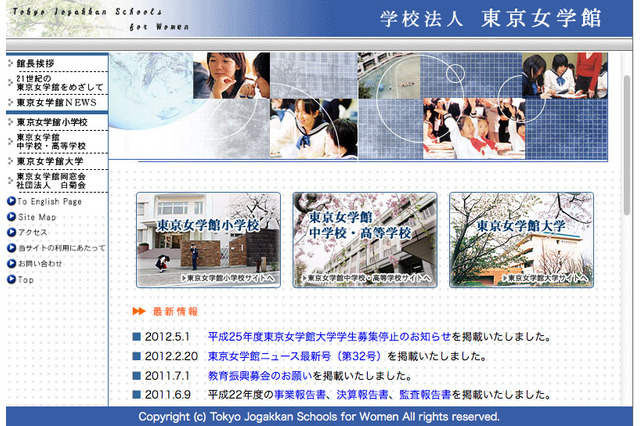The image size is (640, 426).
Task: Click the blue arrow icon beside アクセス
Action: point(11,232)
